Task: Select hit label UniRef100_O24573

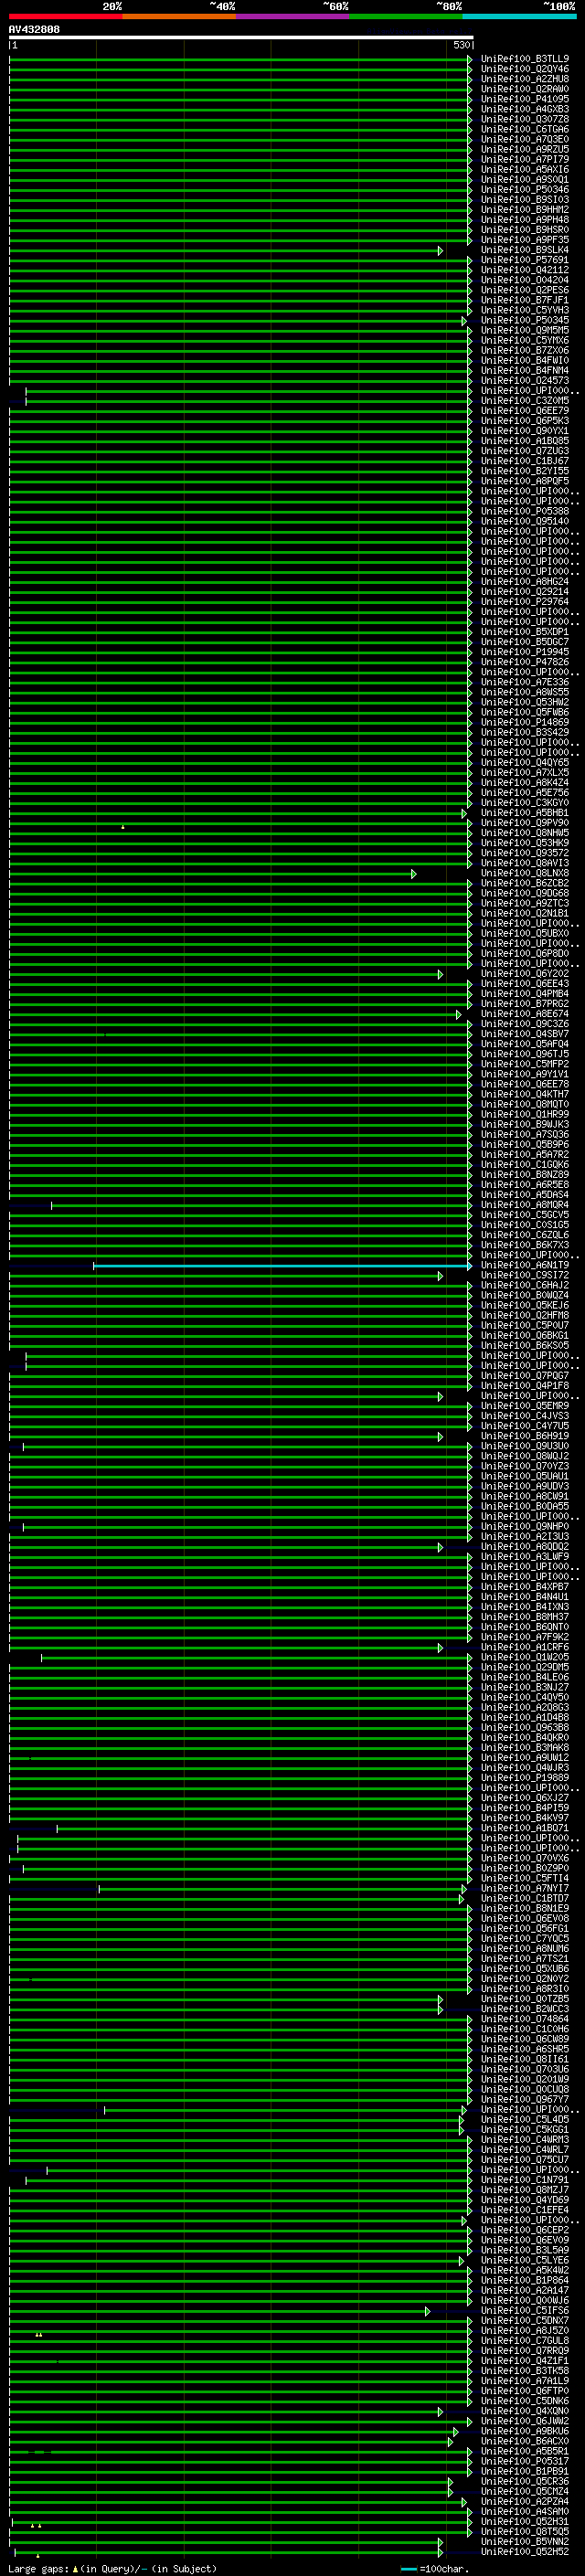Action: click(525, 380)
